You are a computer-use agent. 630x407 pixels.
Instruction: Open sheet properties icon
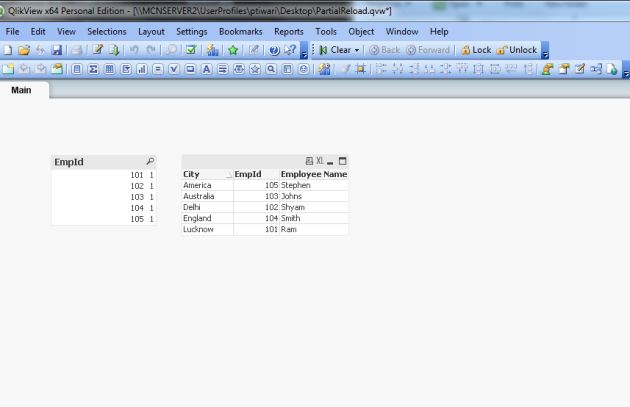pos(57,69)
